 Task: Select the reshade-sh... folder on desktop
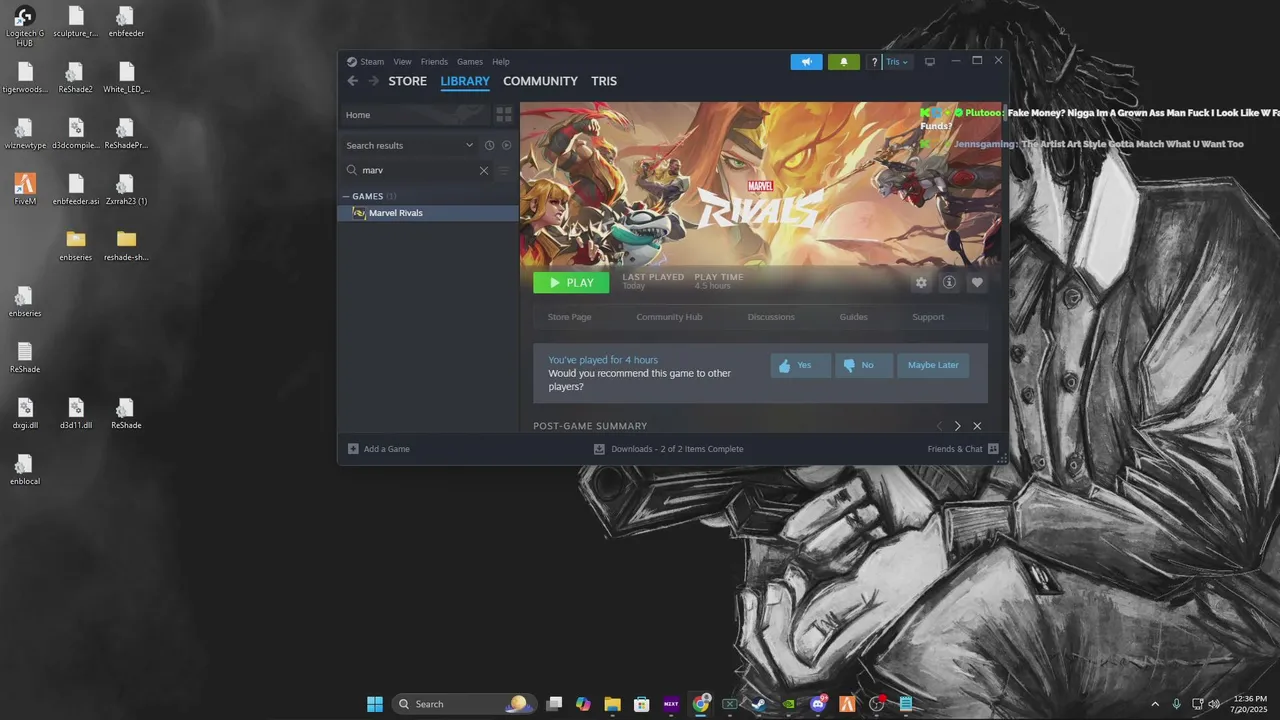126,245
